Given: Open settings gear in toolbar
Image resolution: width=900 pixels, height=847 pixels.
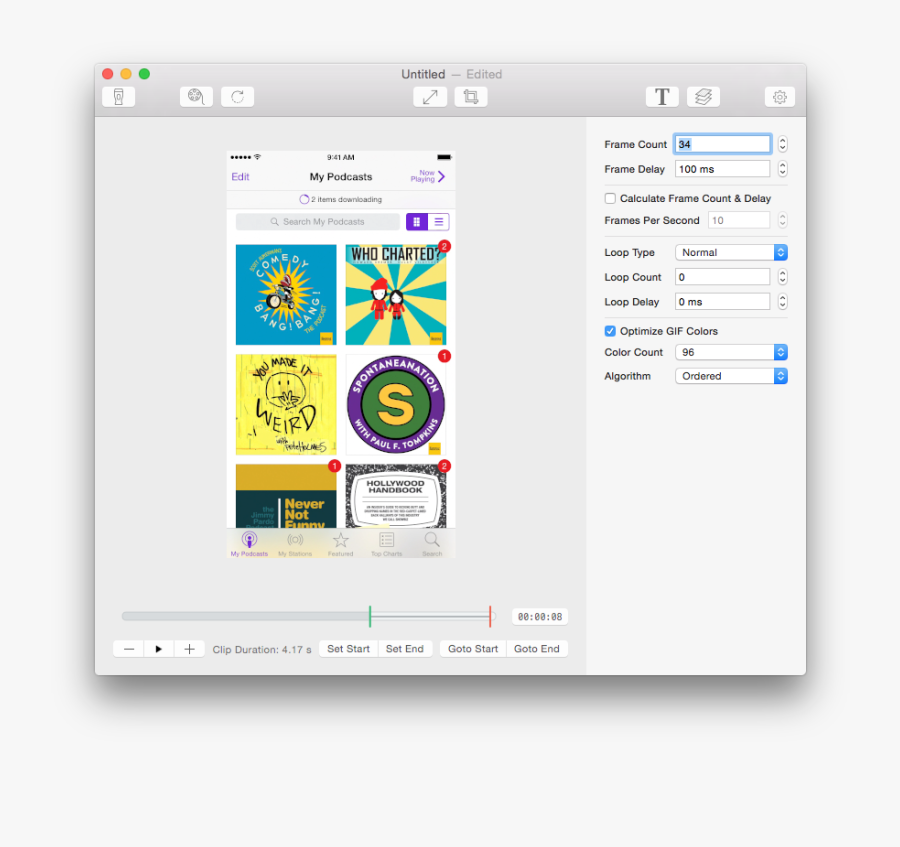Looking at the screenshot, I should [x=780, y=97].
